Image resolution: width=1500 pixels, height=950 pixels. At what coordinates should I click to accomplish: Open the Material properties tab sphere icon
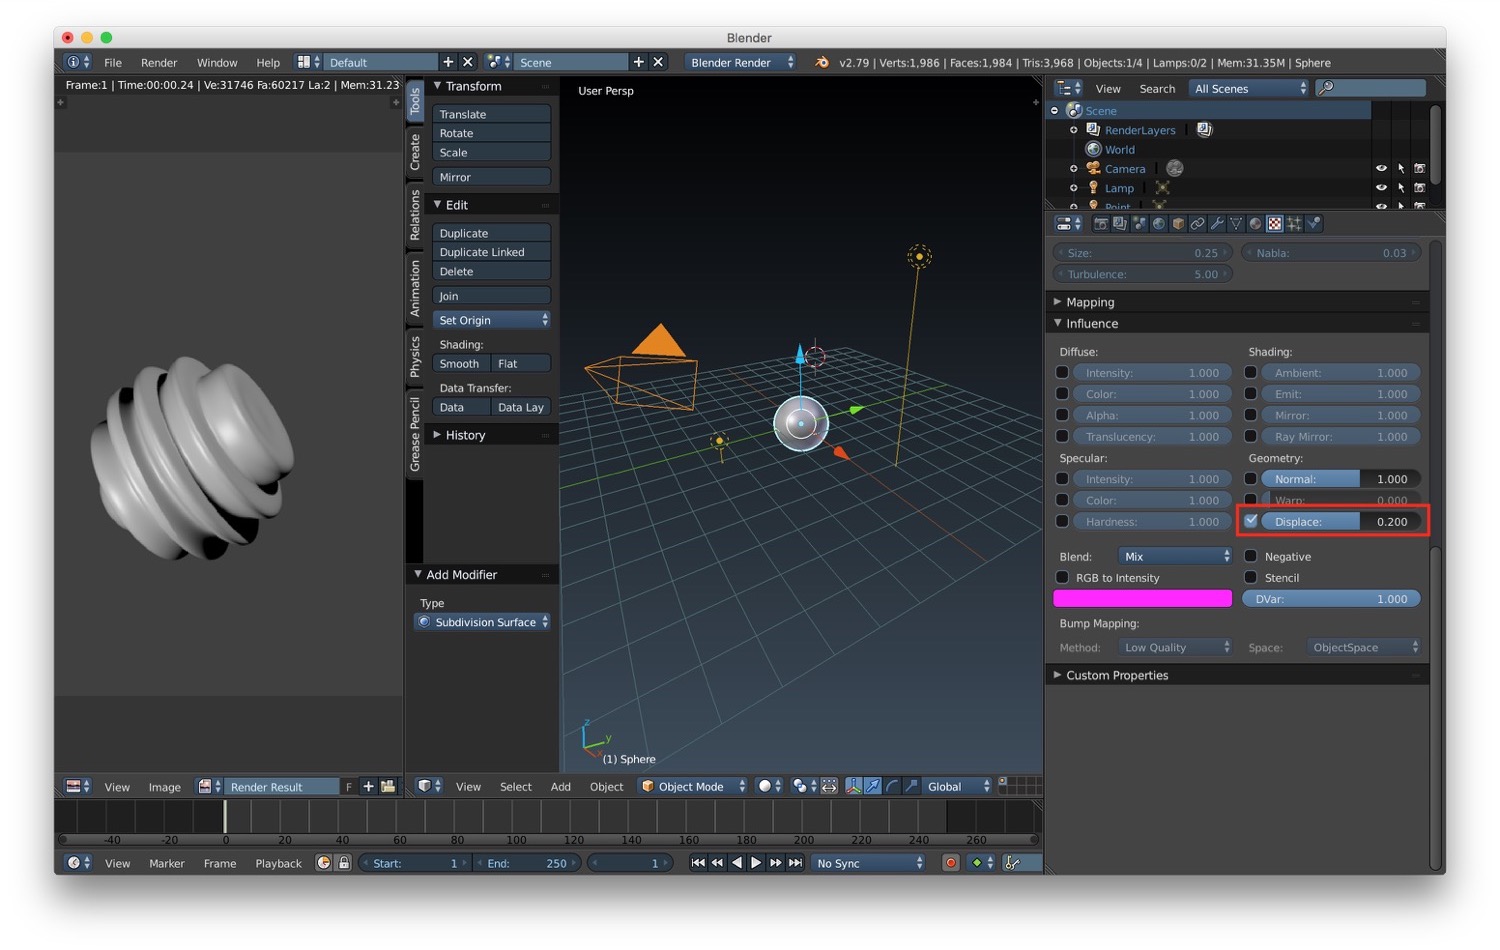coord(1255,224)
